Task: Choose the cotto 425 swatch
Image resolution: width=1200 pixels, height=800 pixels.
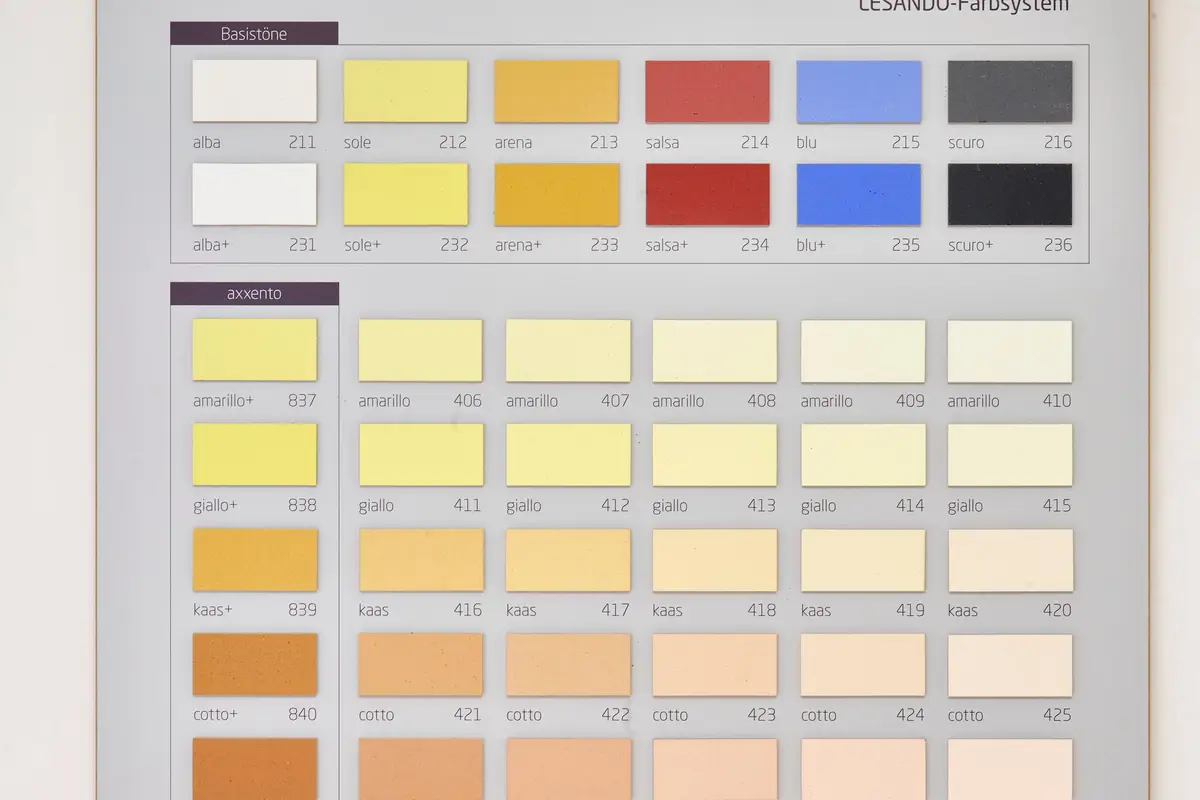Action: coord(1010,665)
